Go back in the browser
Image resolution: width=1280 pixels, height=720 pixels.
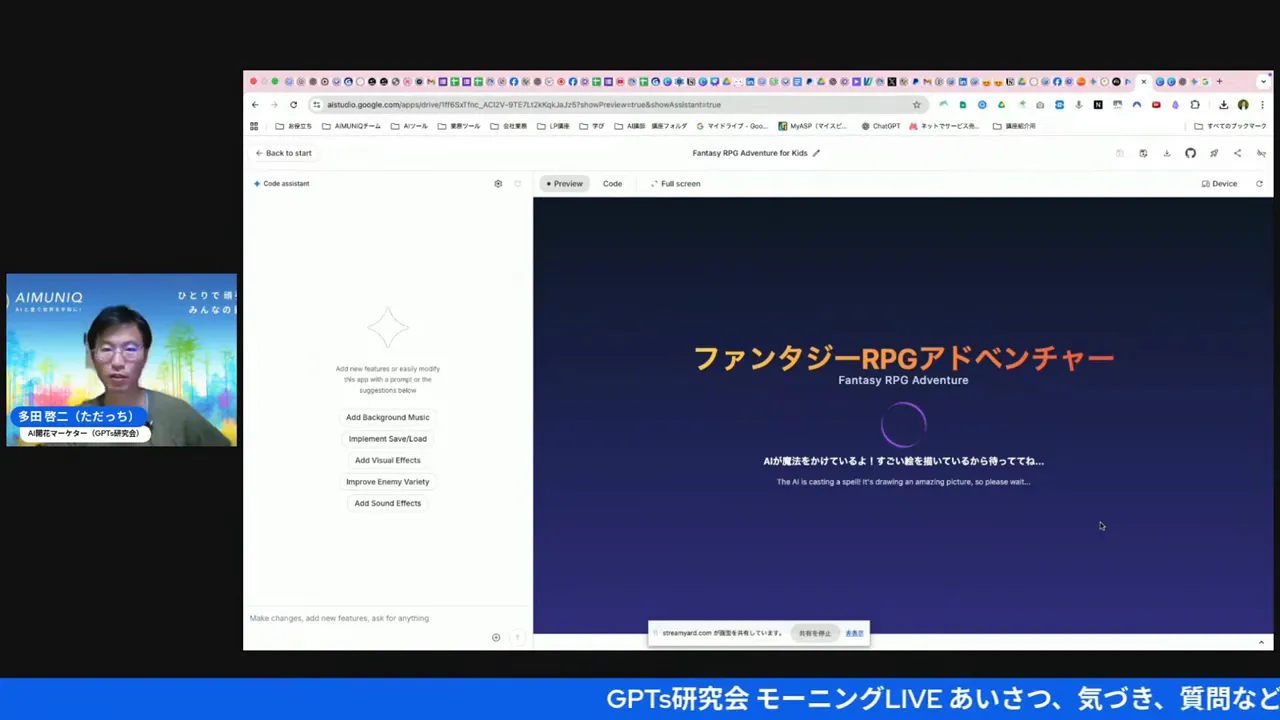click(255, 104)
